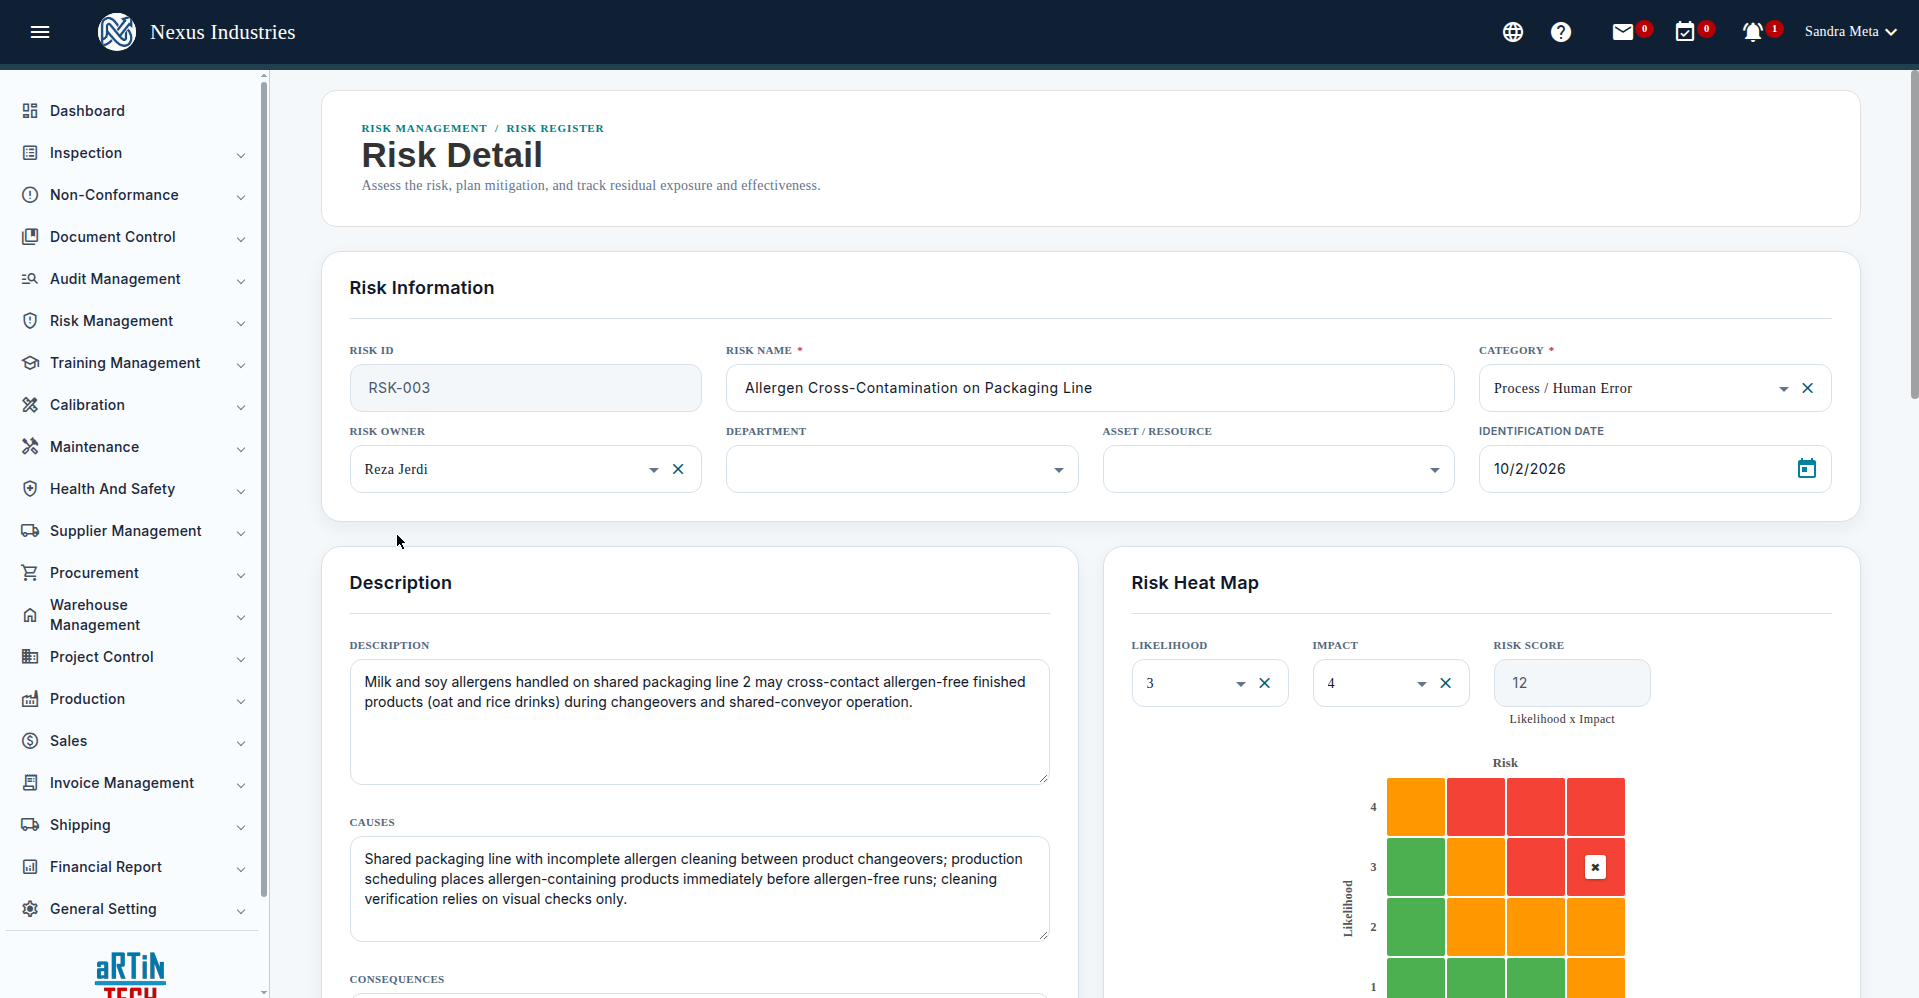Expand the Production menu chevron
1919x998 pixels.
241,701
